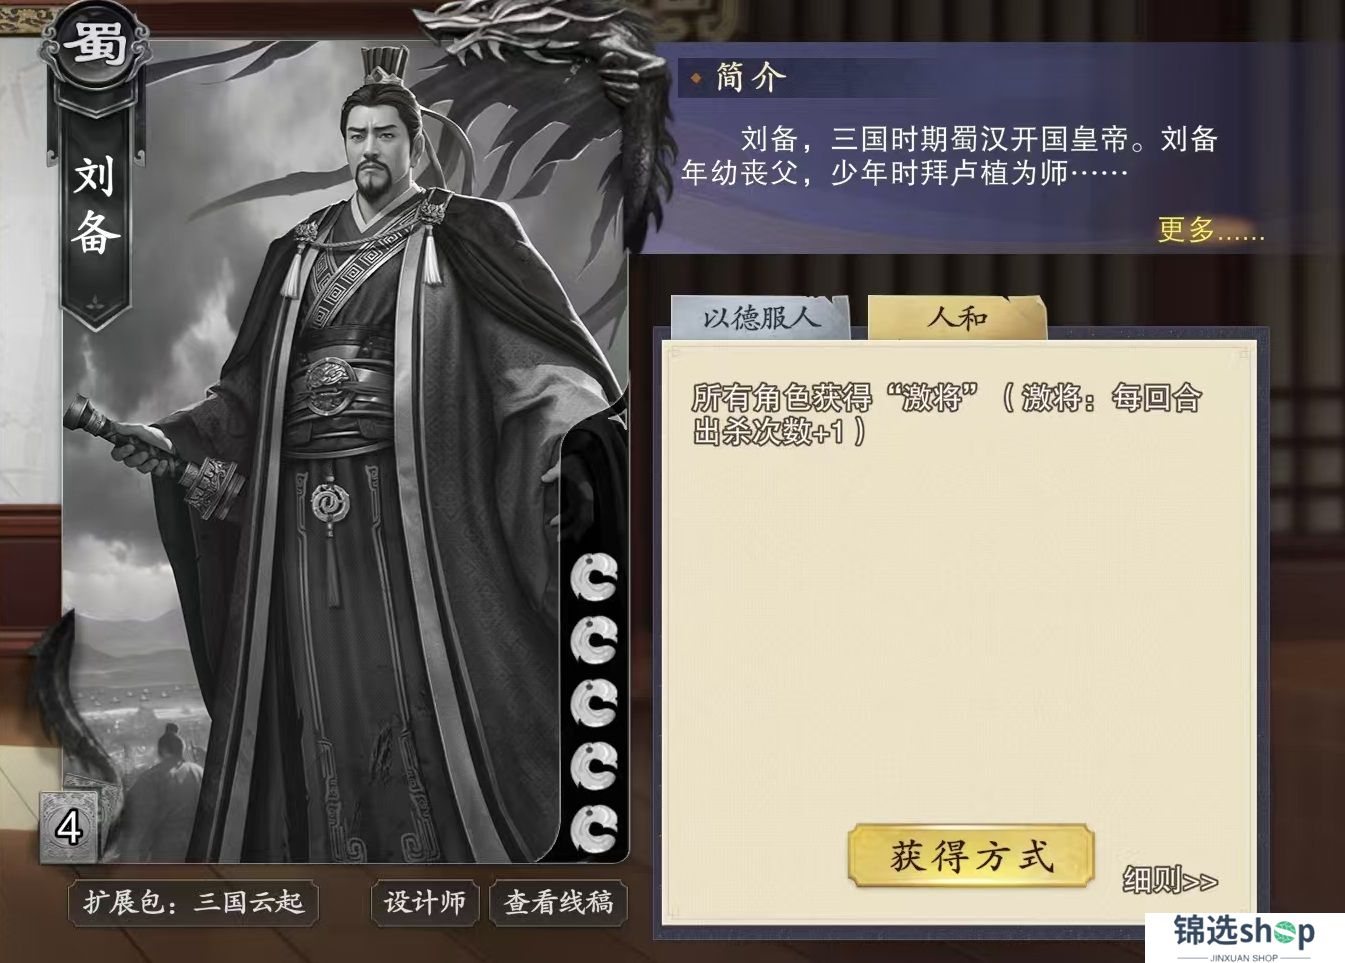Click the 蜀 faction emblem badge
This screenshot has width=1345, height=963.
pyautogui.click(x=96, y=42)
